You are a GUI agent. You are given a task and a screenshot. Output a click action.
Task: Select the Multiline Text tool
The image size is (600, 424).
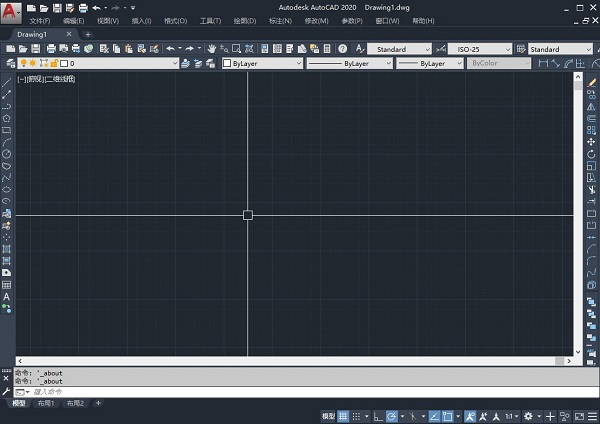pos(7,297)
